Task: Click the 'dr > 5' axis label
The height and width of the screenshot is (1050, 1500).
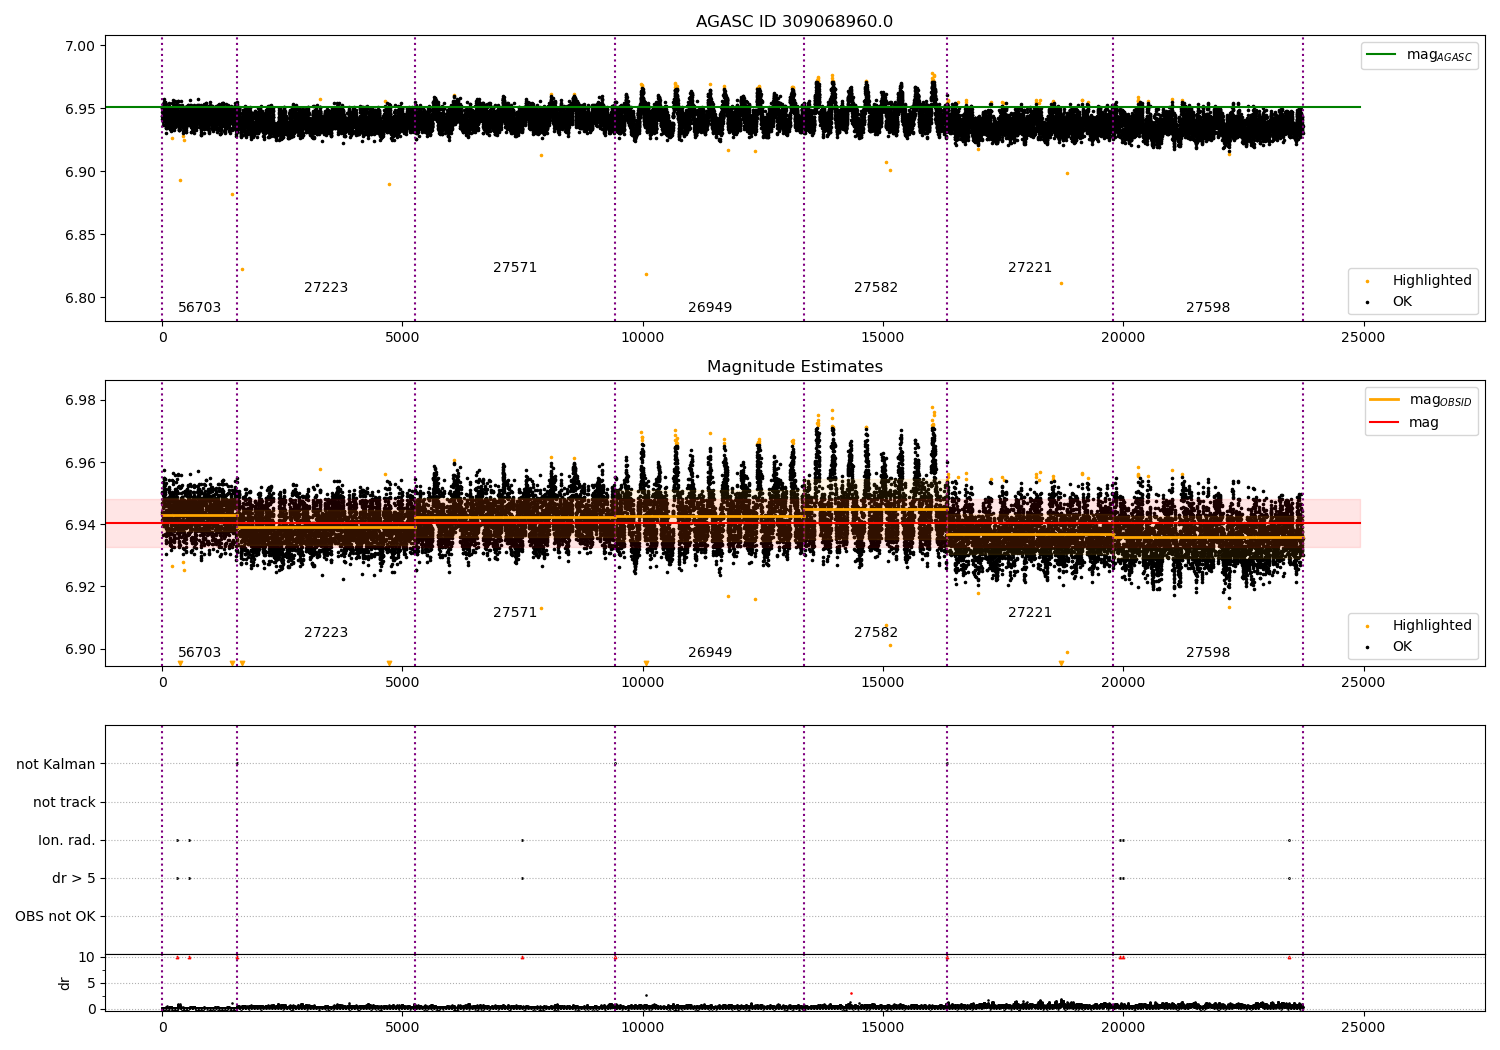Action: point(74,878)
